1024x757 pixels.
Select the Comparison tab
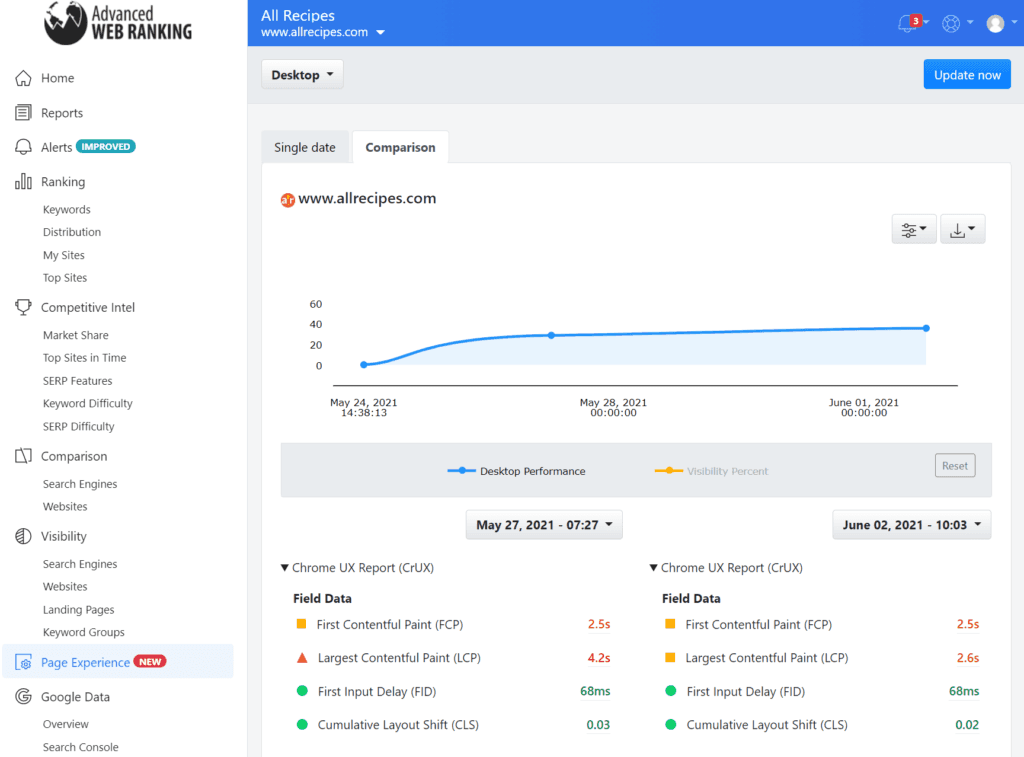[x=400, y=147]
